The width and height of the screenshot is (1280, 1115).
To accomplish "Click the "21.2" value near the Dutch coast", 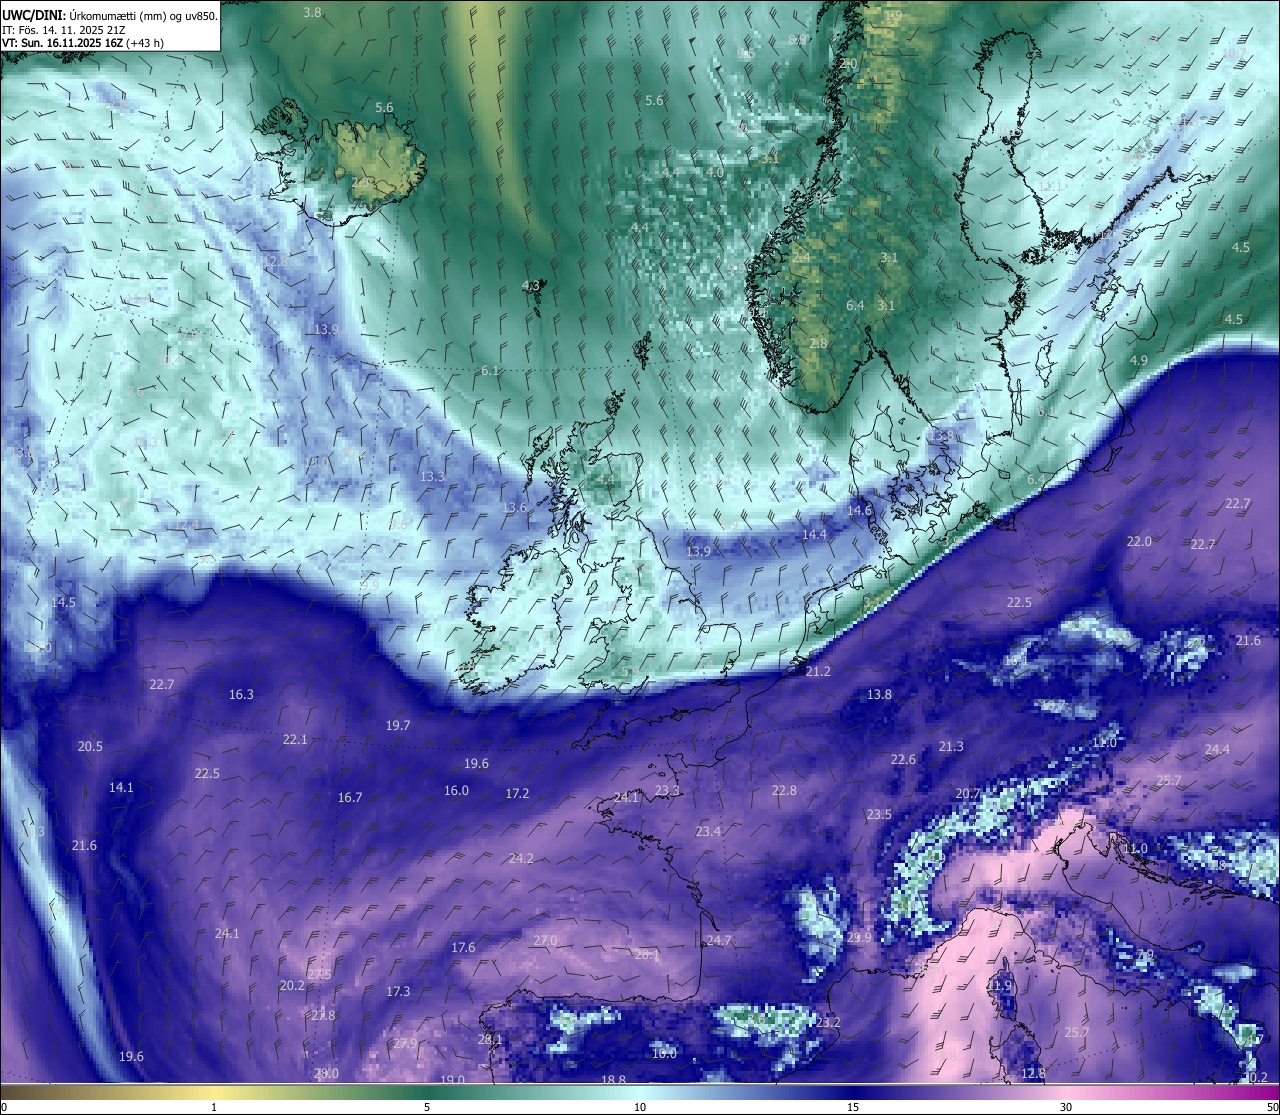I will coord(818,672).
